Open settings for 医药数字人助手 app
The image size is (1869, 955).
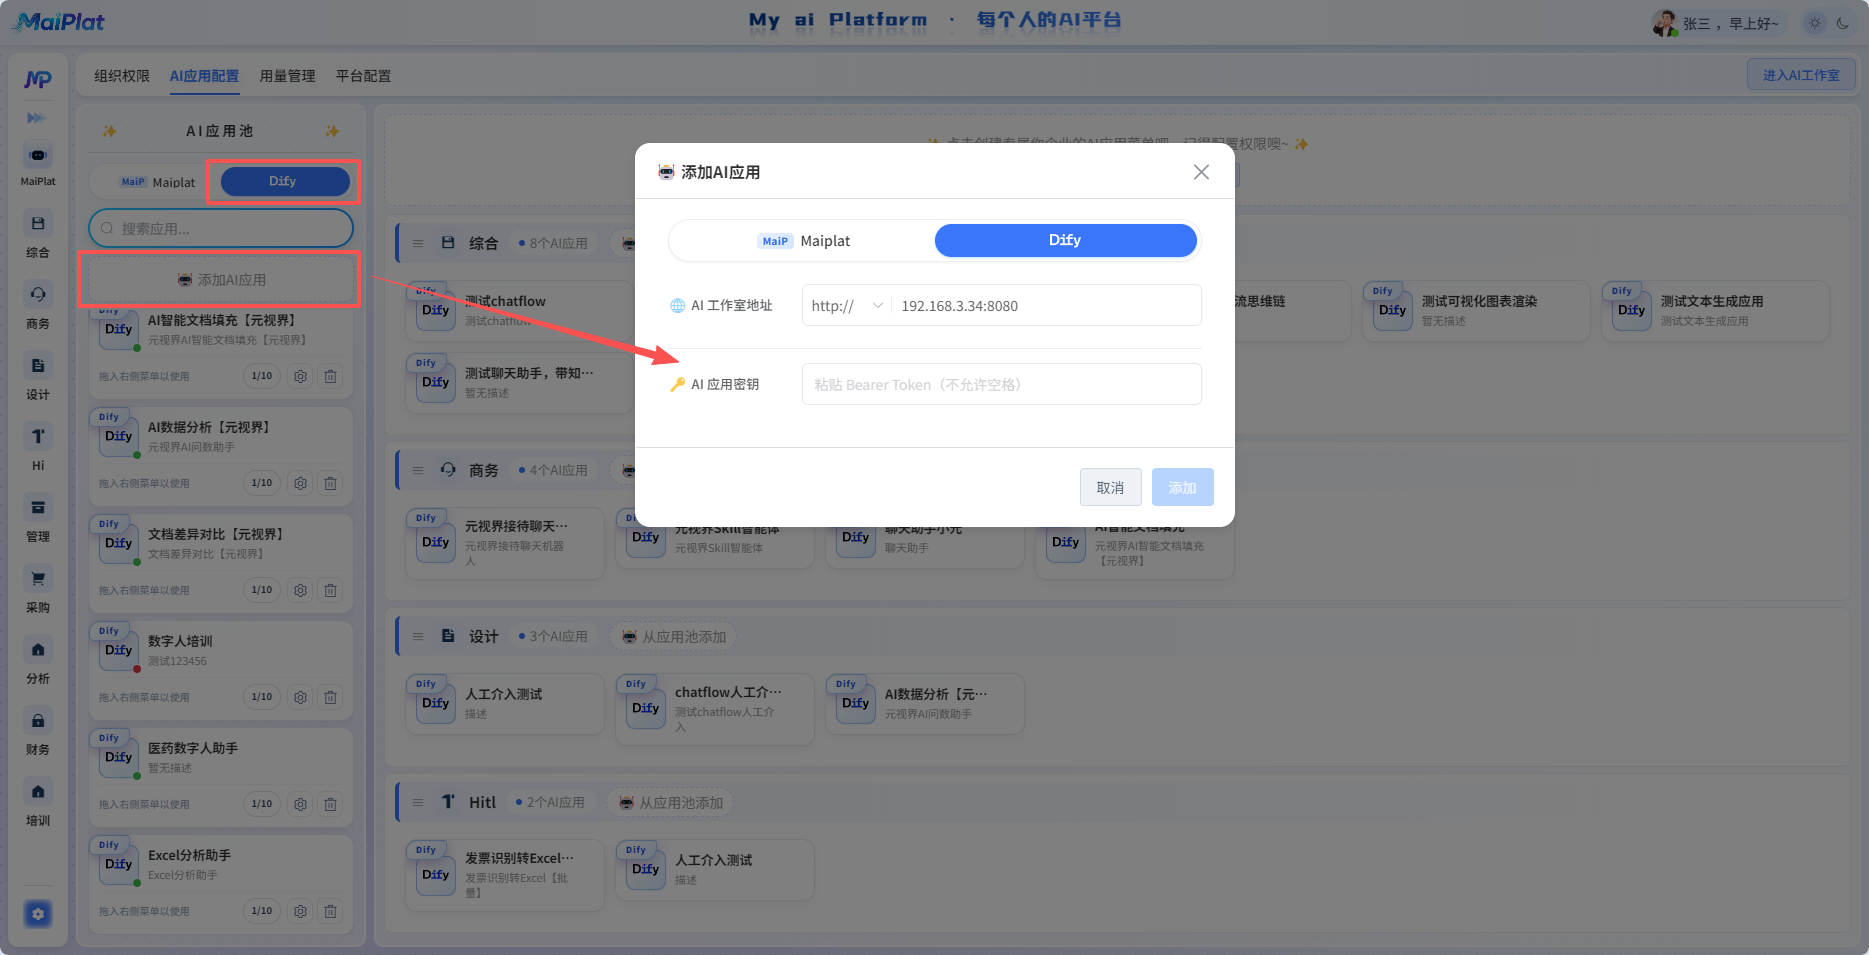coord(300,804)
